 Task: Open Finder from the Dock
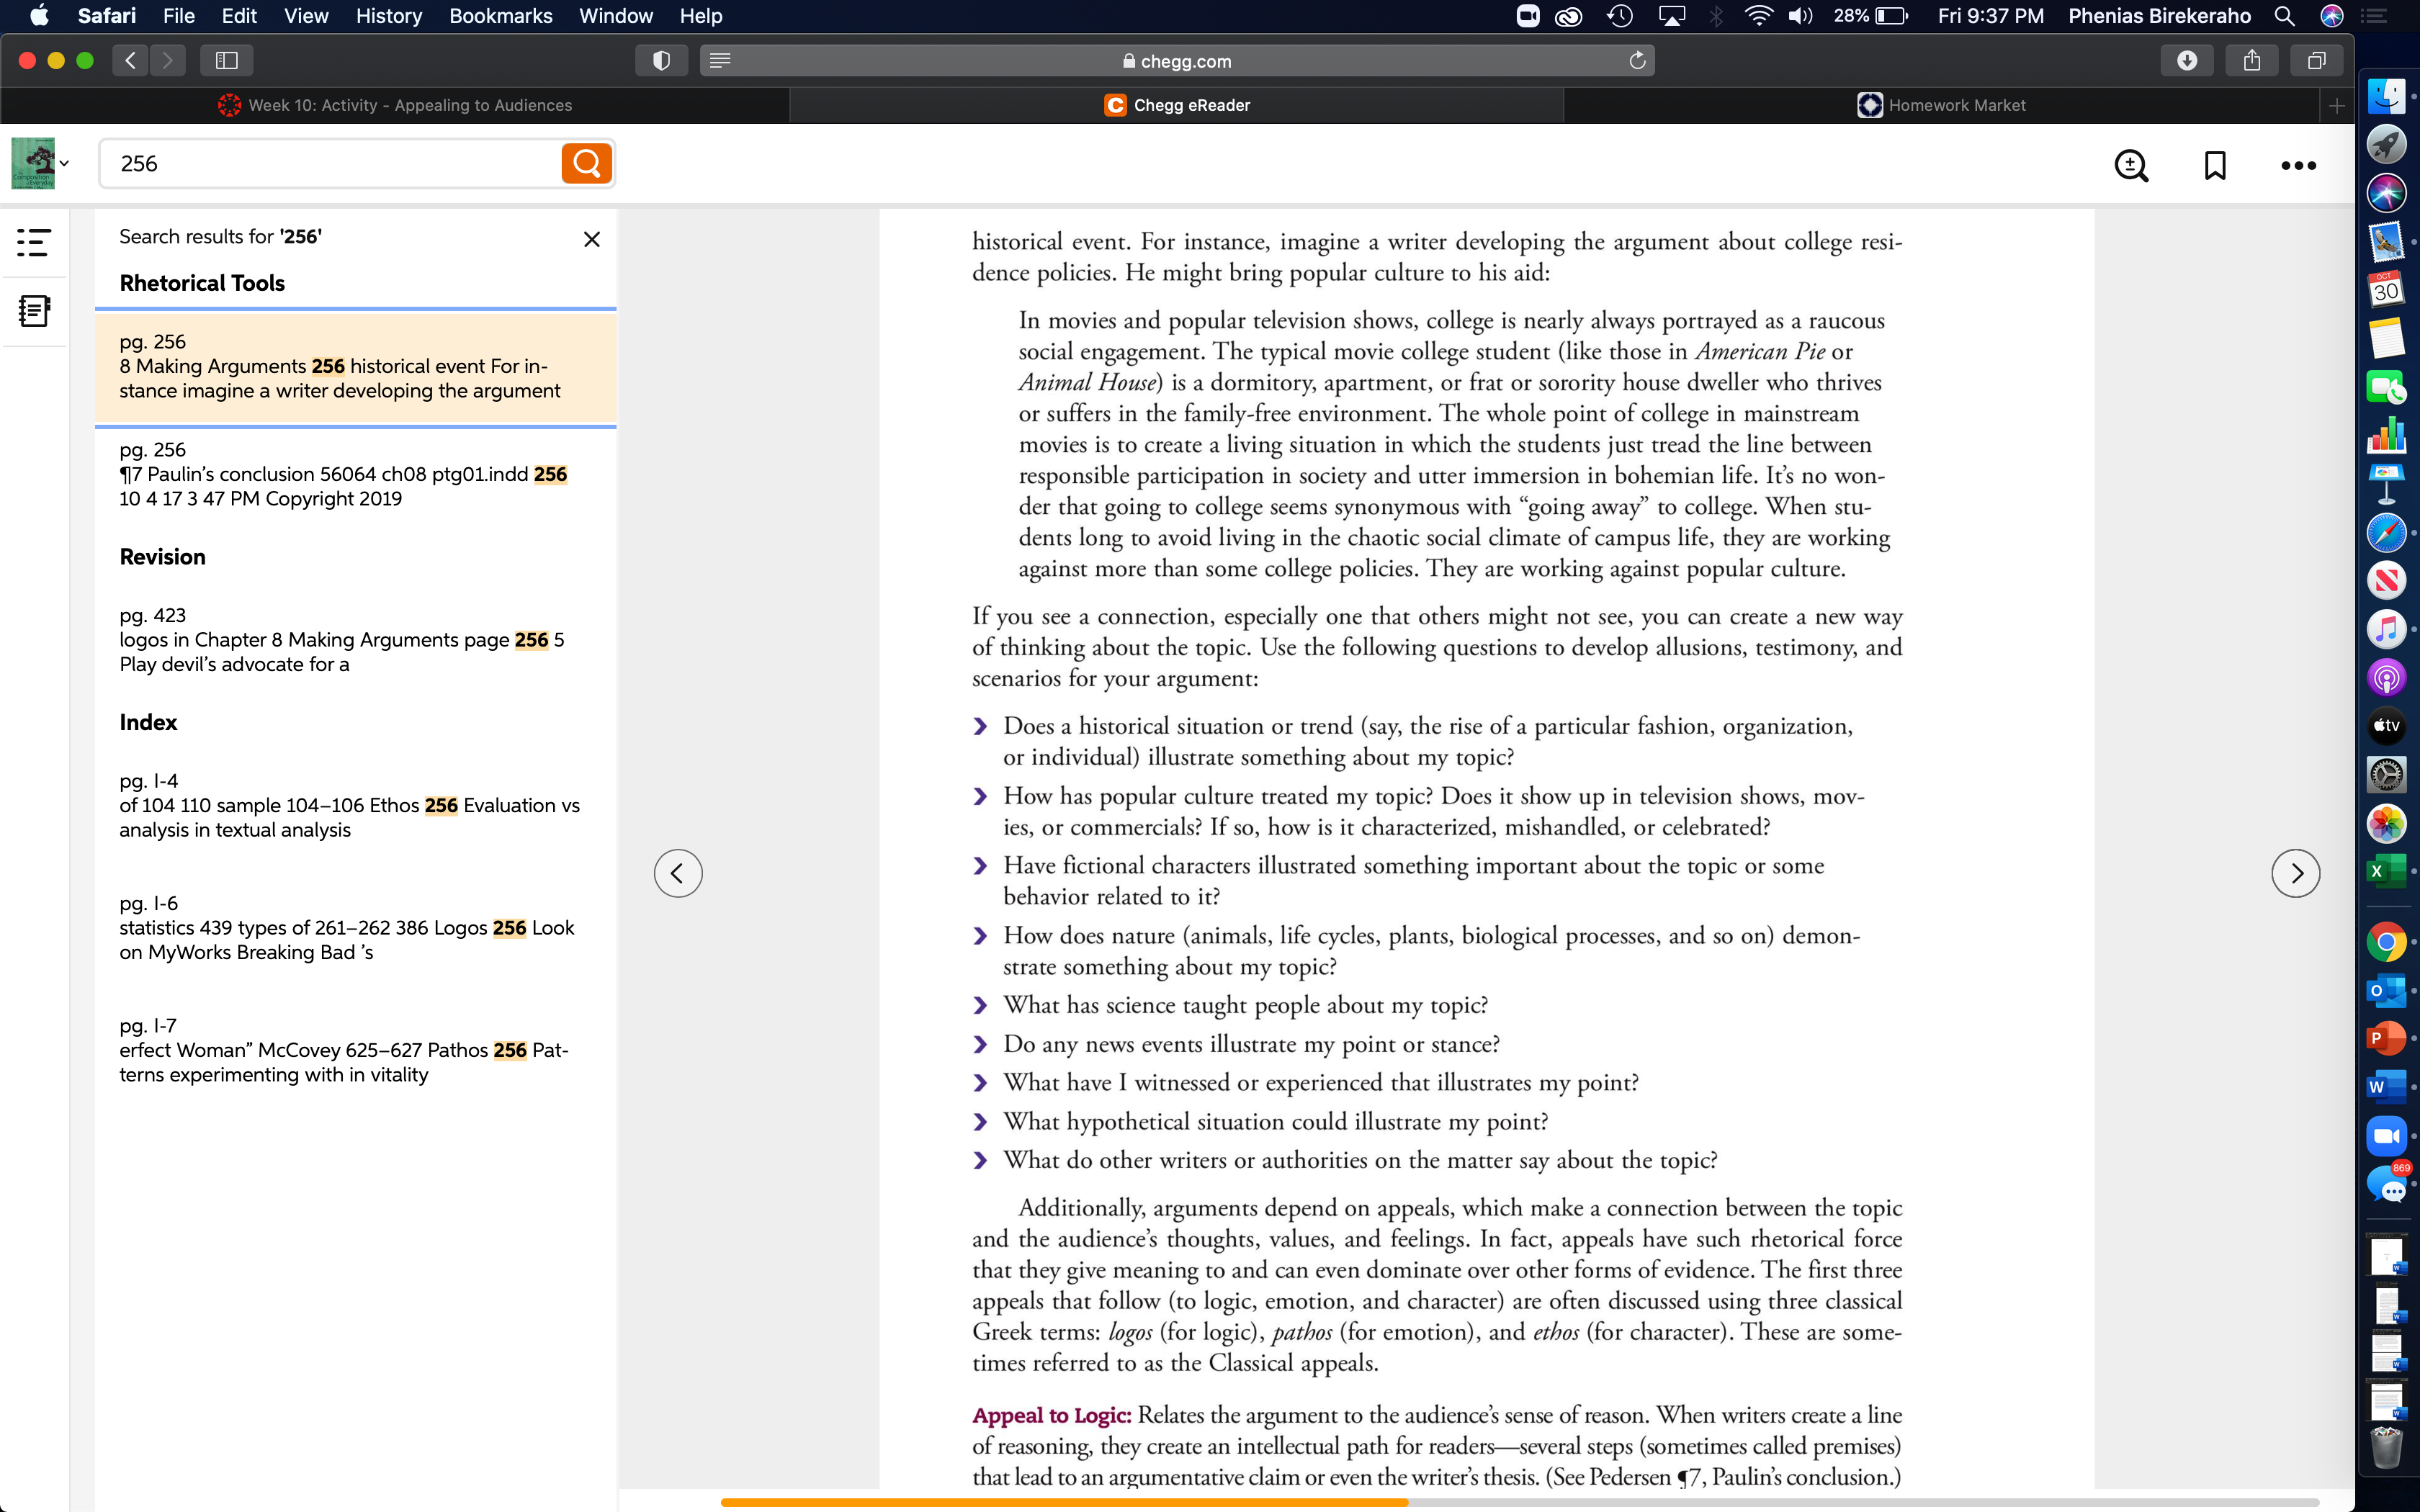[x=2386, y=96]
